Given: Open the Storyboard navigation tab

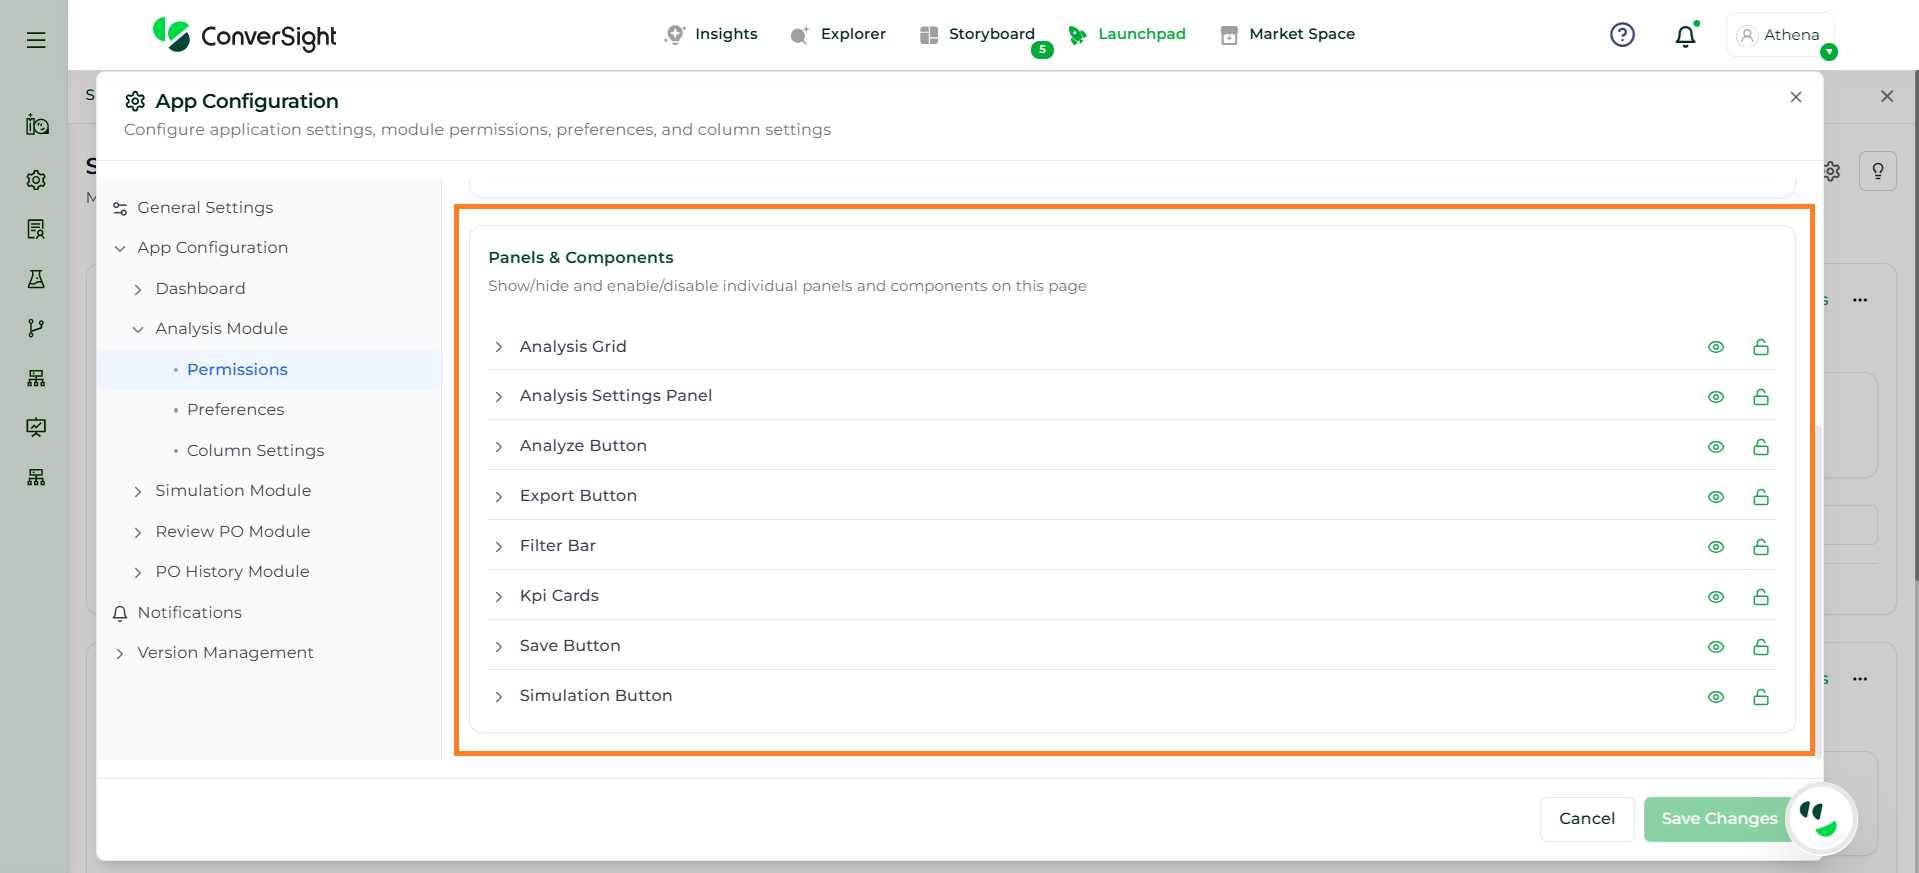Looking at the screenshot, I should point(978,34).
